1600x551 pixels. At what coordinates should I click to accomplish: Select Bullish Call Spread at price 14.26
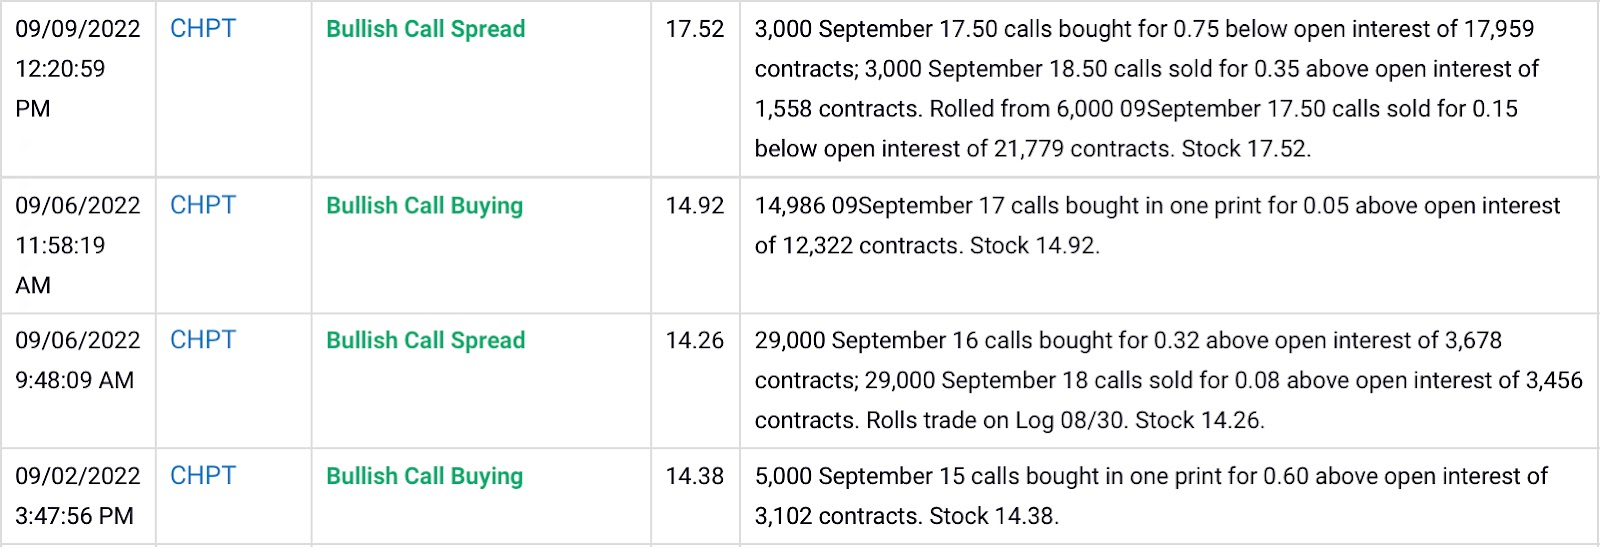tap(425, 340)
